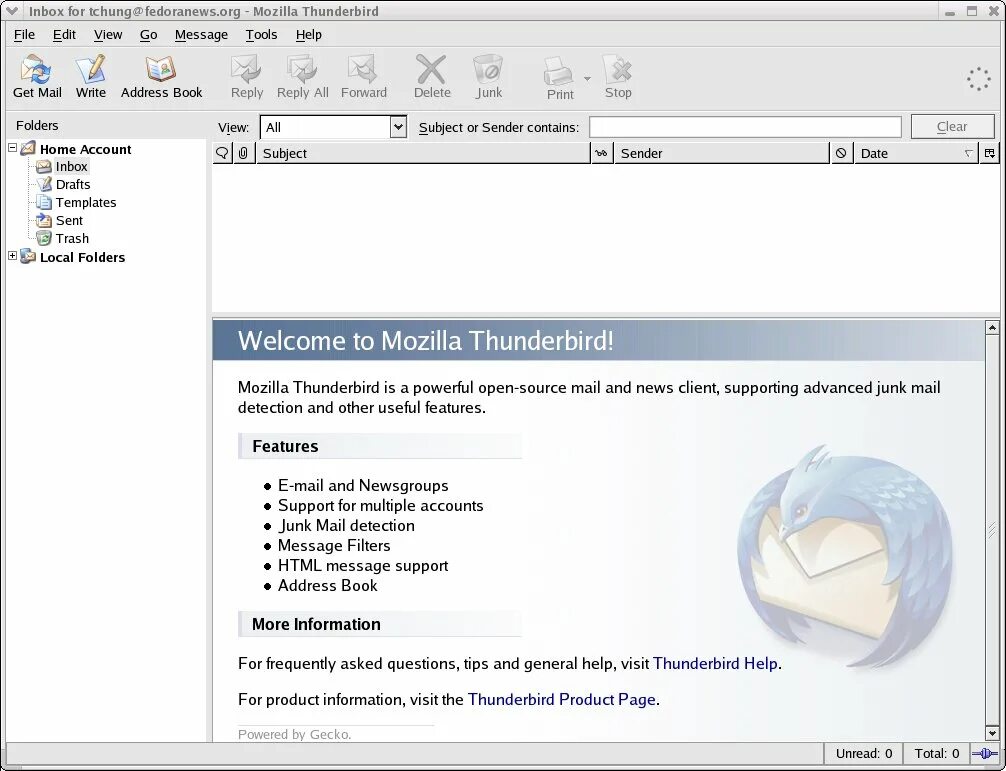Click the Folders pane header
Image resolution: width=1006 pixels, height=771 pixels.
click(37, 125)
